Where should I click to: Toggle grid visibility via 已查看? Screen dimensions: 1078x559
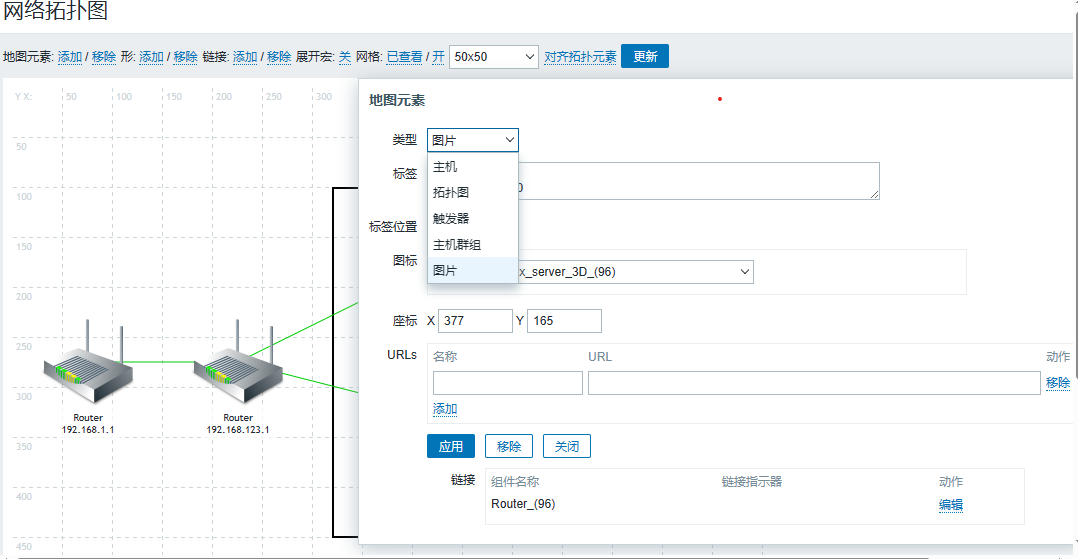click(x=404, y=57)
